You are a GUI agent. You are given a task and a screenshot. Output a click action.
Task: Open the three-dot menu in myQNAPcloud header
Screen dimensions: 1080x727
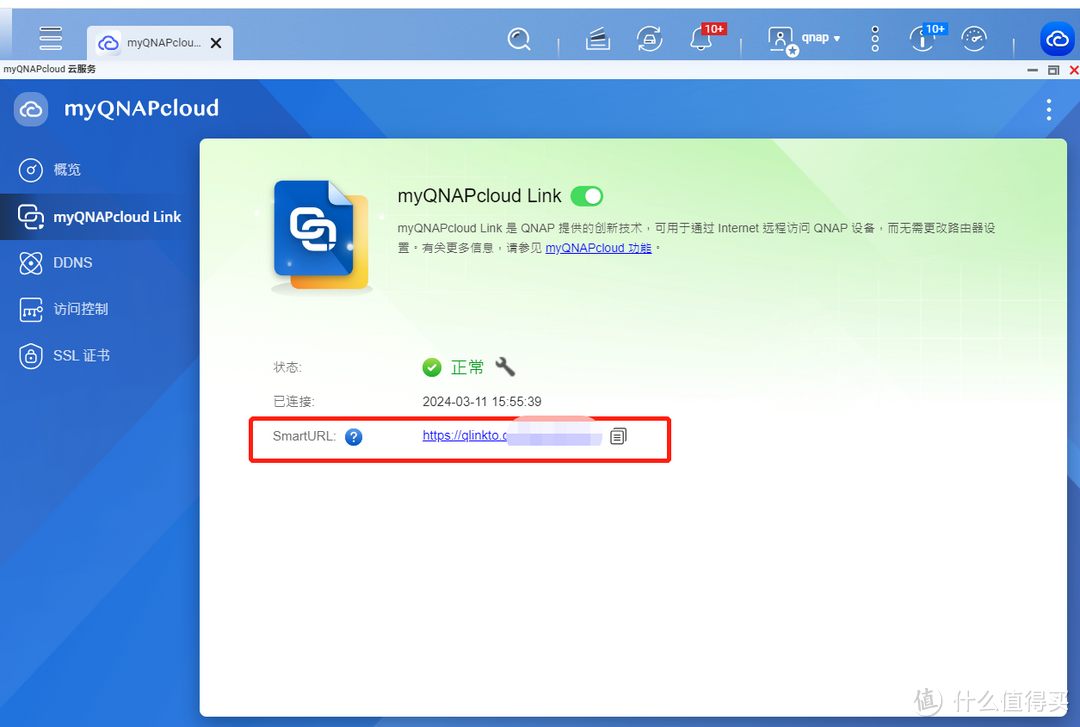tap(1048, 110)
